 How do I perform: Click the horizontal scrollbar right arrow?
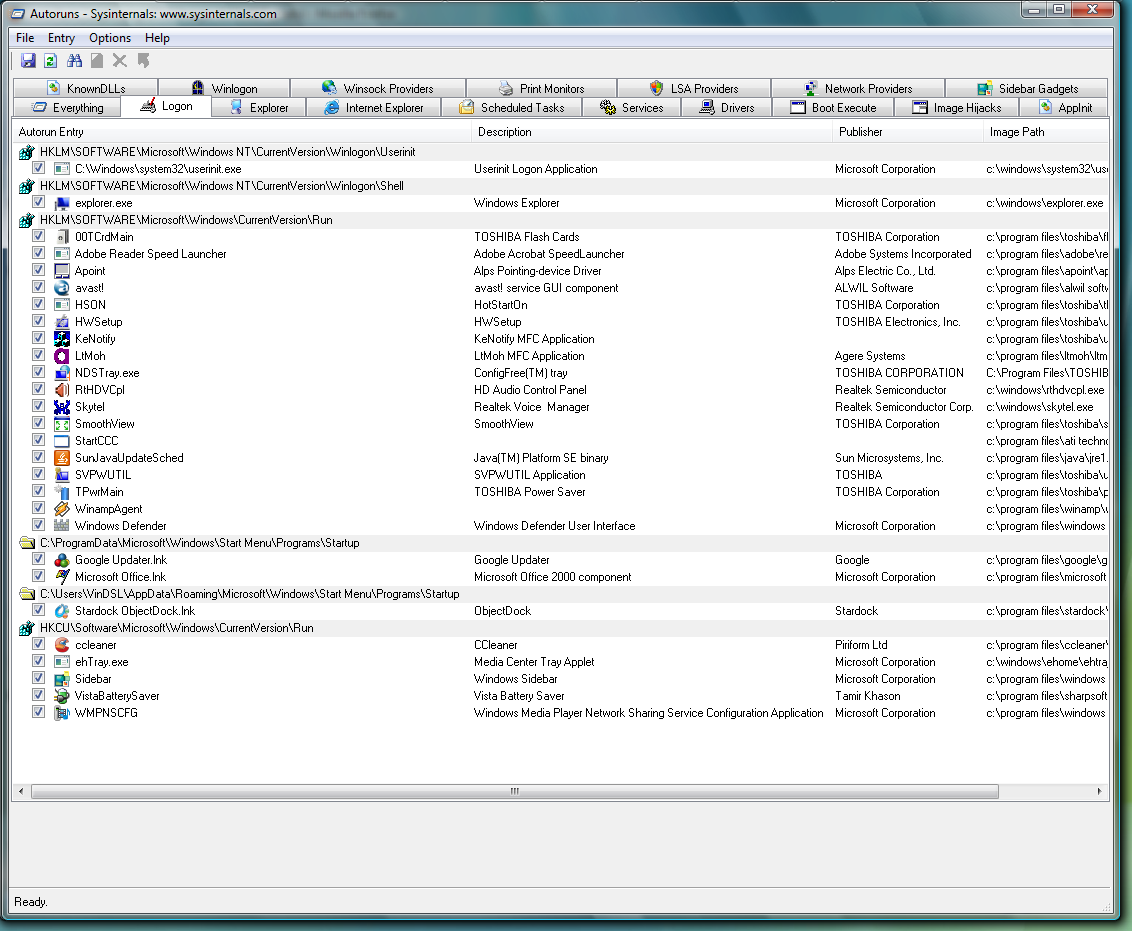tap(1100, 791)
